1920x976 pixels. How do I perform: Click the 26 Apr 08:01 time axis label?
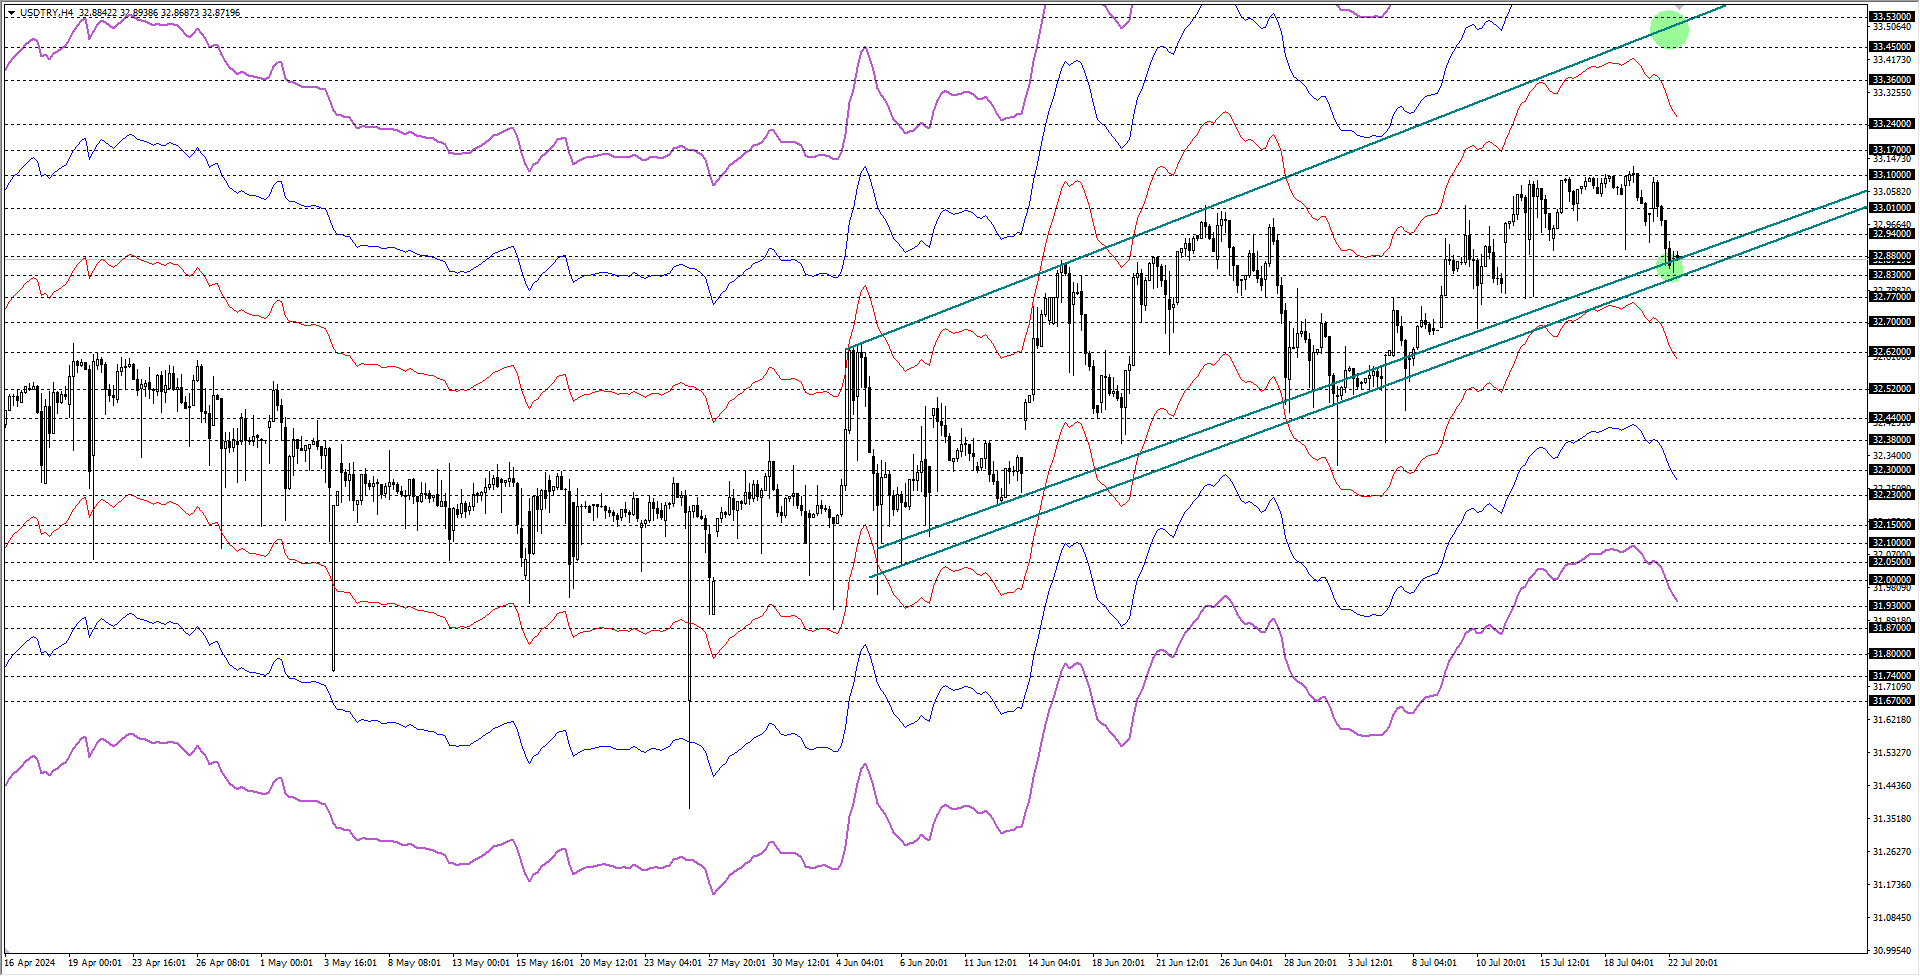(223, 963)
